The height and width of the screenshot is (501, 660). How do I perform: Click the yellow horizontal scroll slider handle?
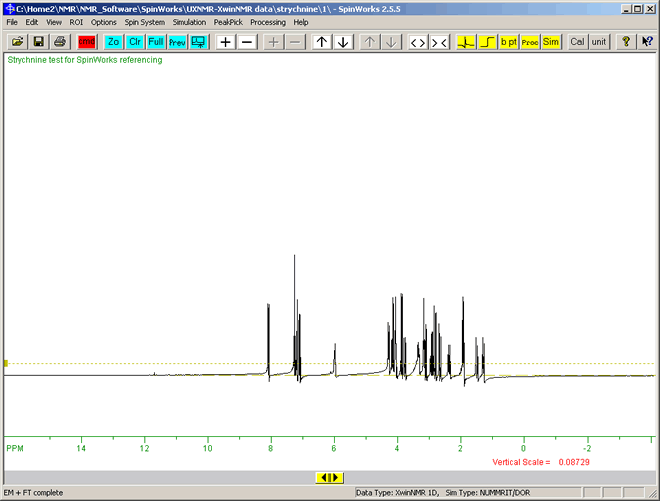(330, 477)
